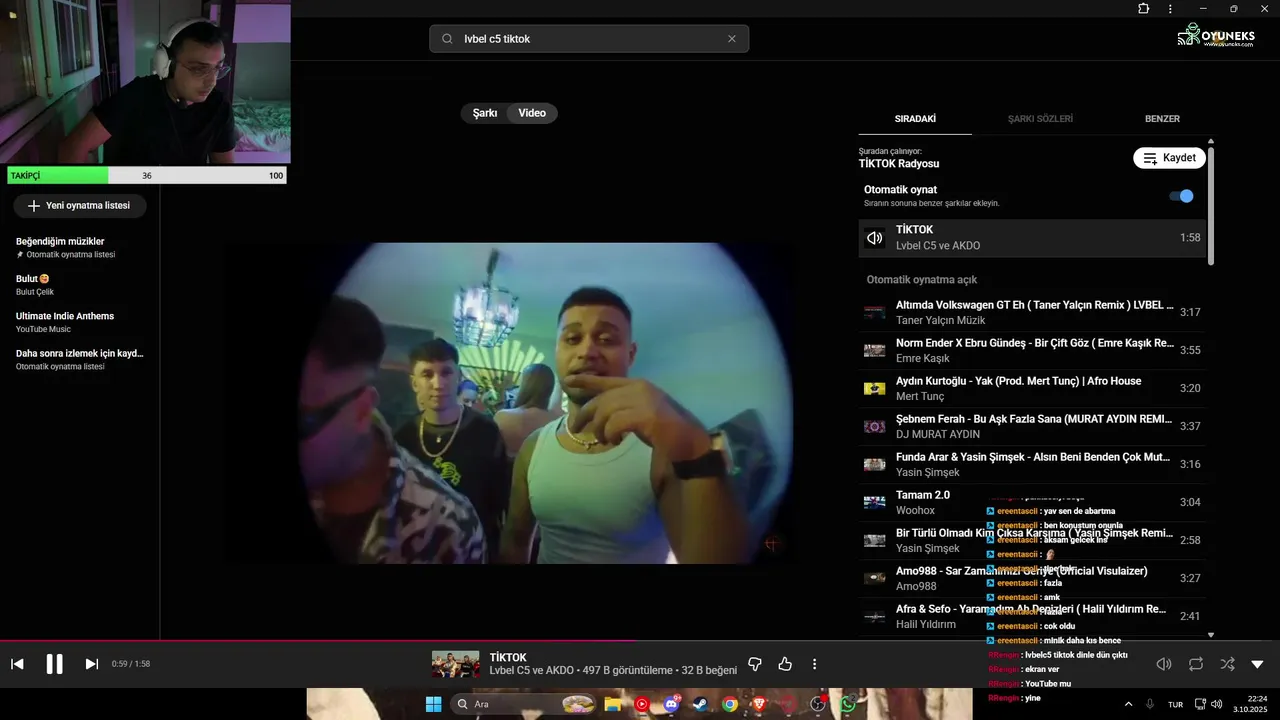
Task: Play Norm Ender X Ebru Gündeş queue item
Action: 1032,350
